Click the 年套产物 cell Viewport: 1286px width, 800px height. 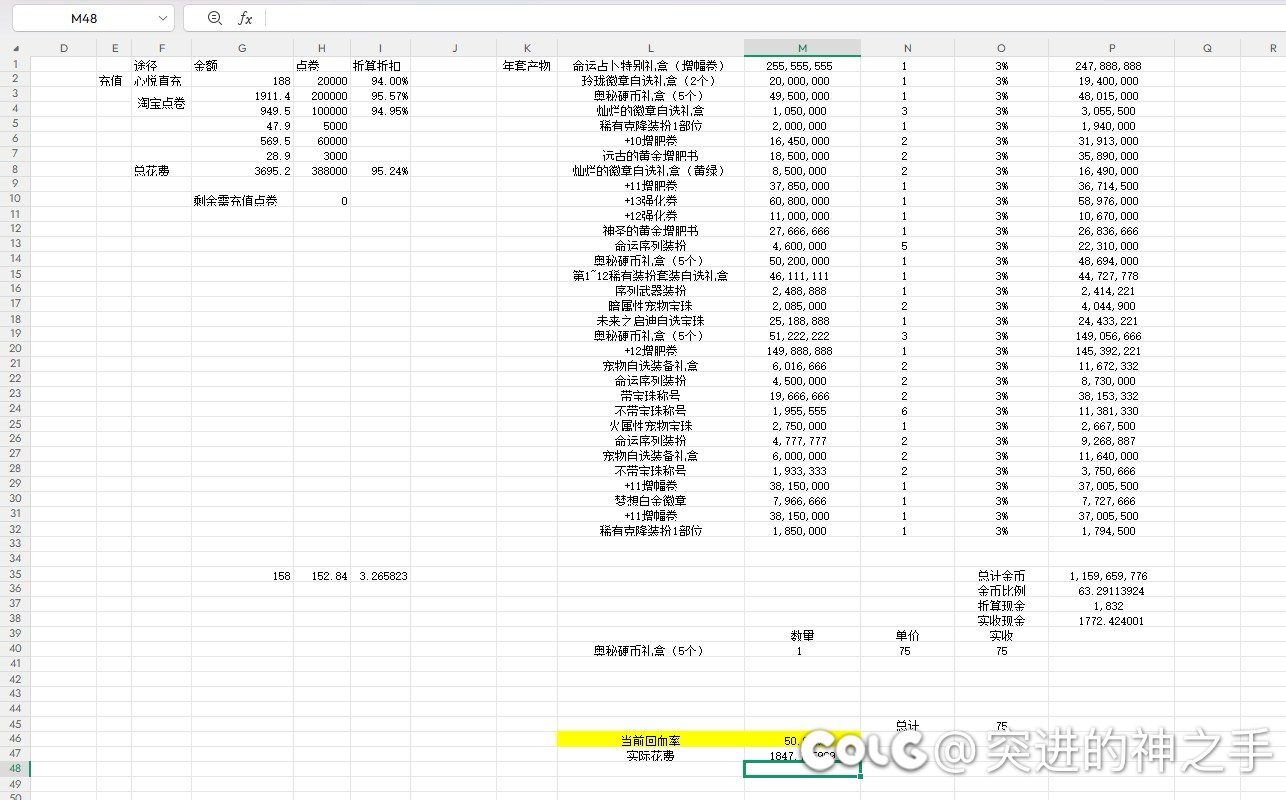click(527, 66)
